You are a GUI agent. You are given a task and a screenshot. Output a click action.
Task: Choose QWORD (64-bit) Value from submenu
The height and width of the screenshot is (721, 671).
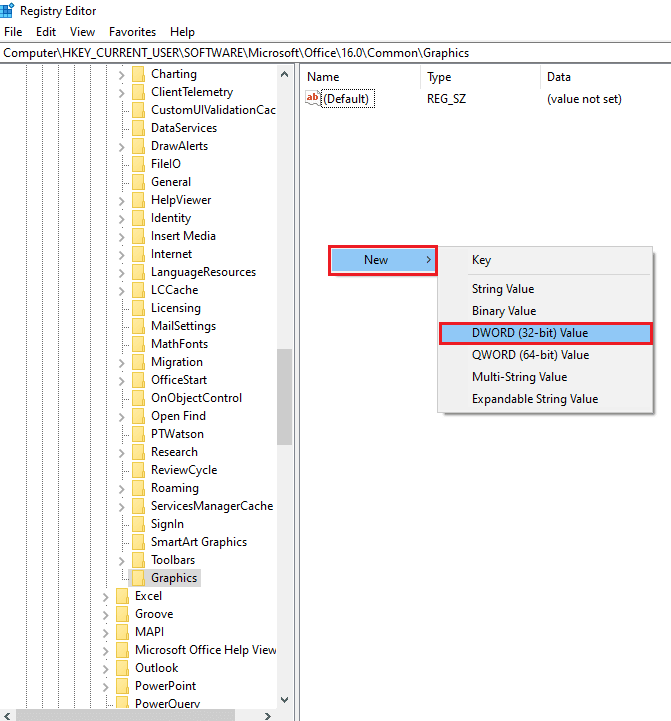click(545, 355)
